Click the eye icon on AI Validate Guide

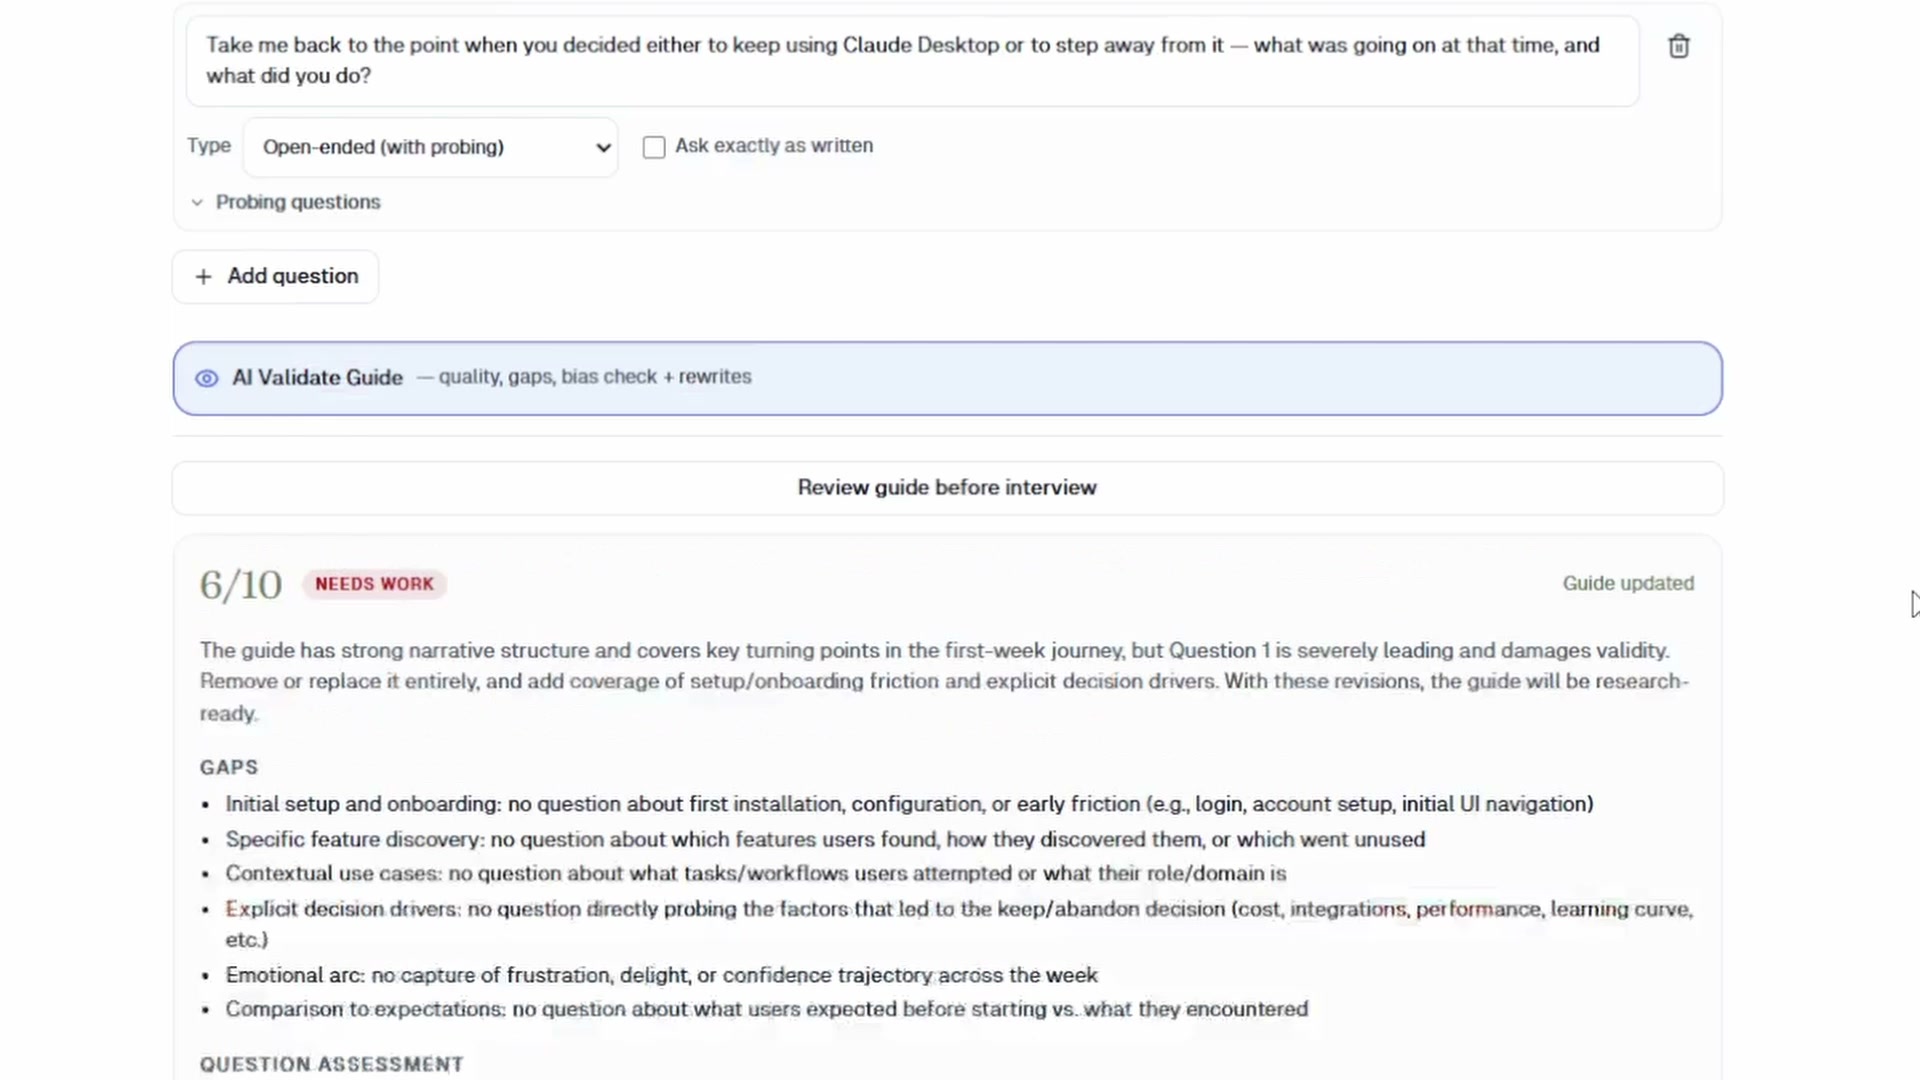(x=206, y=378)
